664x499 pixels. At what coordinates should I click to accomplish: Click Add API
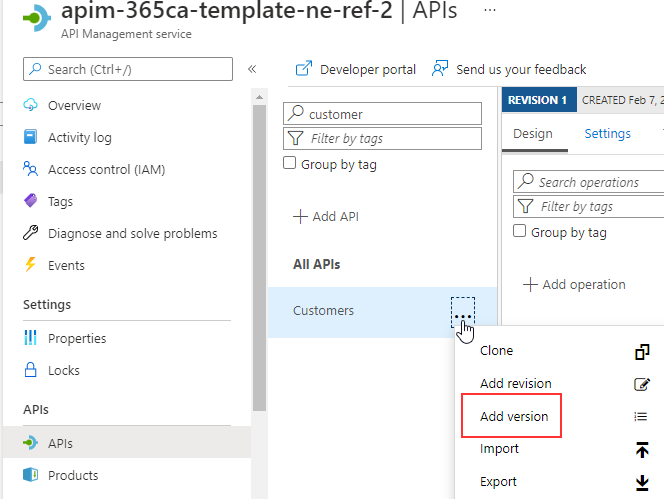(x=326, y=216)
